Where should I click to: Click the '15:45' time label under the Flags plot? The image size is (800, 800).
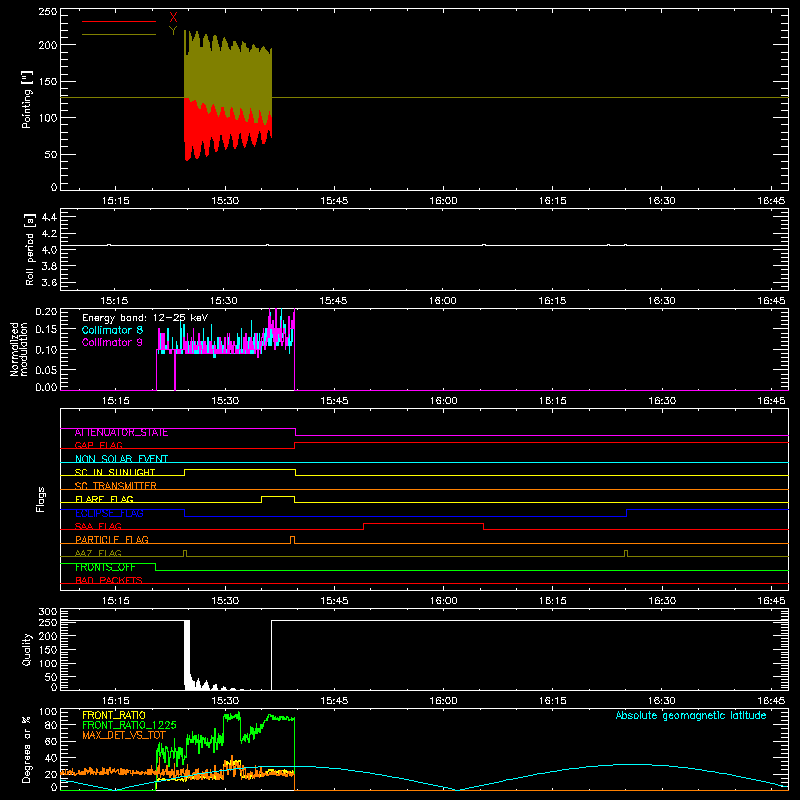pyautogui.click(x=334, y=601)
